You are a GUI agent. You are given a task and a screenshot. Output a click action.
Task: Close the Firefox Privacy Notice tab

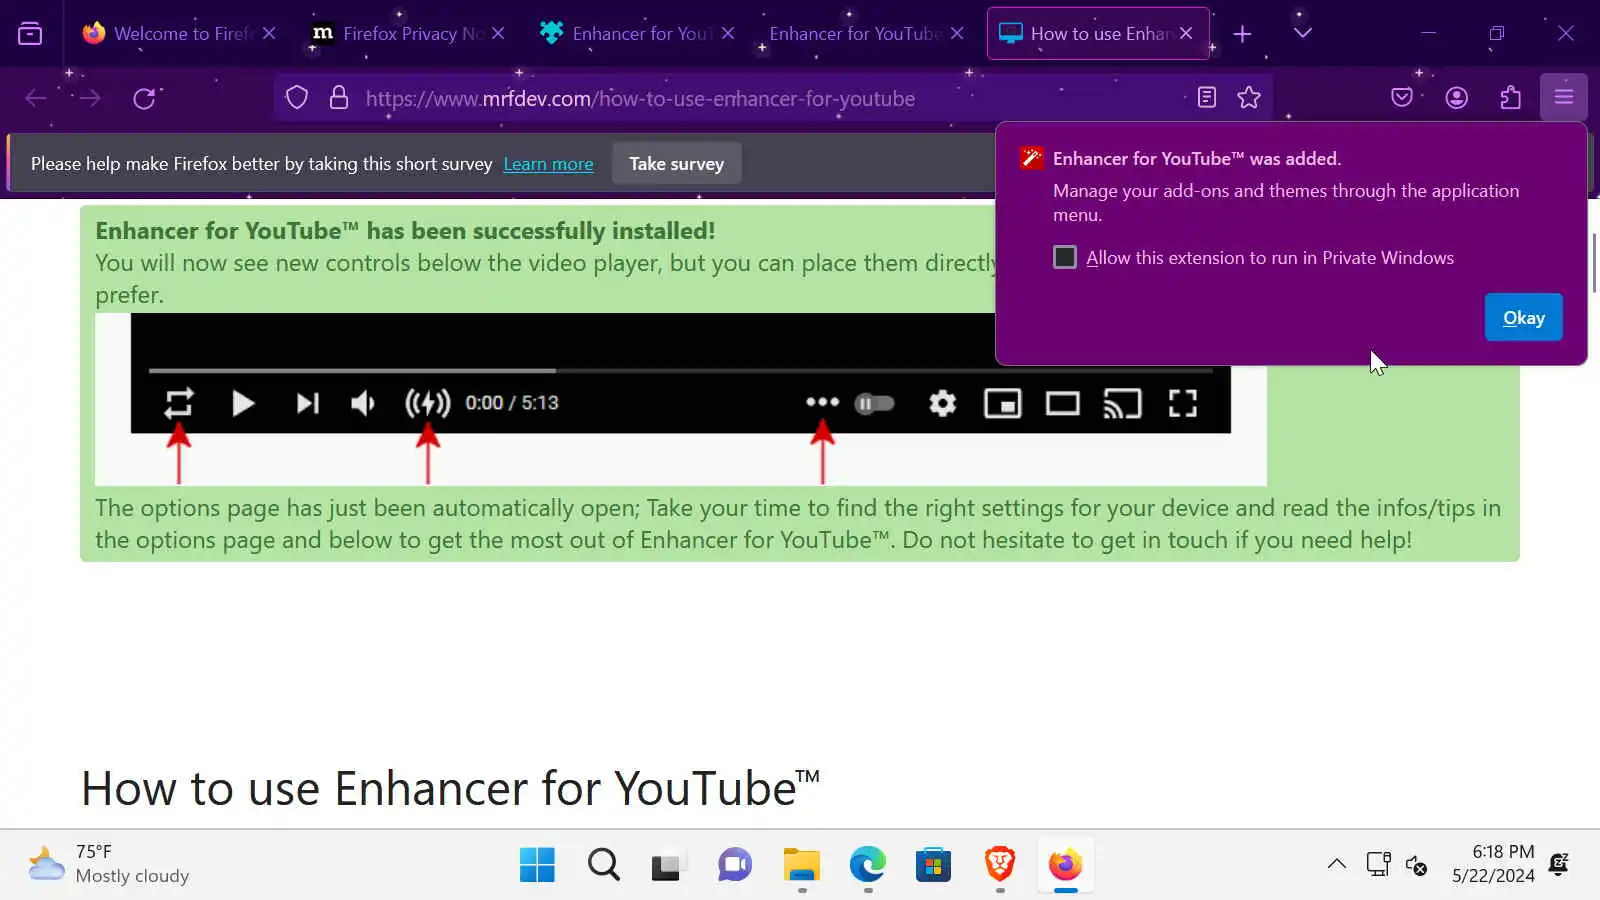[x=498, y=33]
